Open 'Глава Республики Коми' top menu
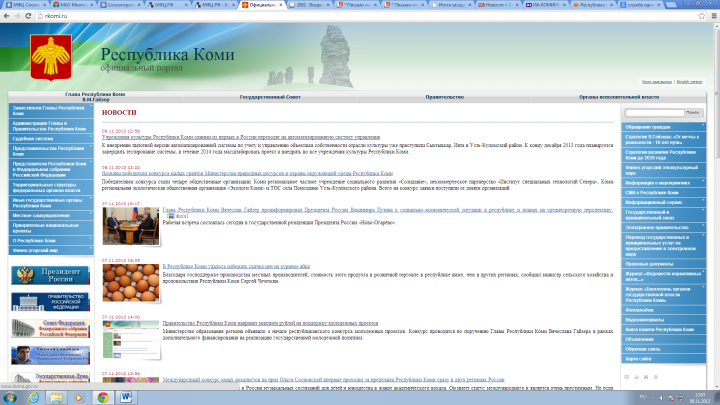The width and height of the screenshot is (720, 405). [x=95, y=97]
